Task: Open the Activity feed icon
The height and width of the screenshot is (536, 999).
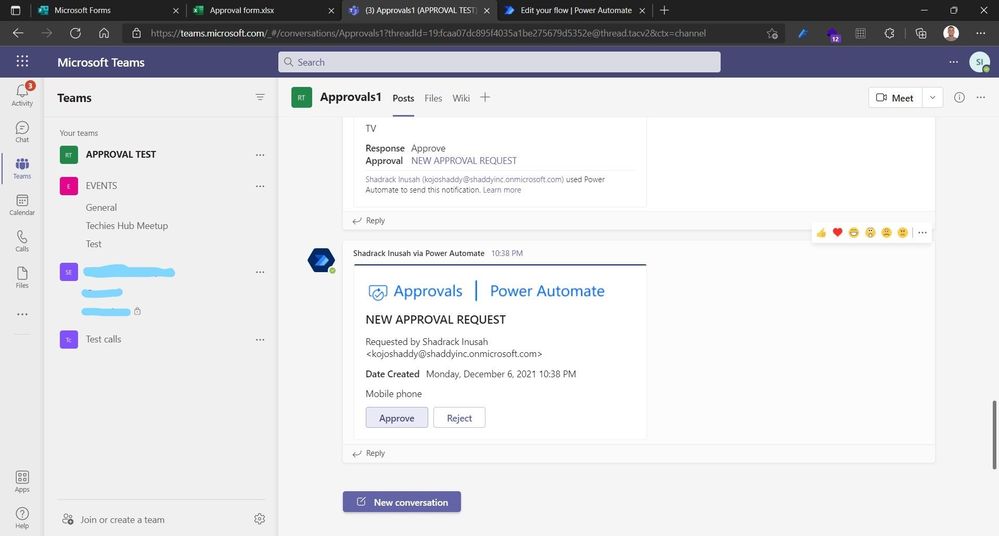Action: coord(22,94)
